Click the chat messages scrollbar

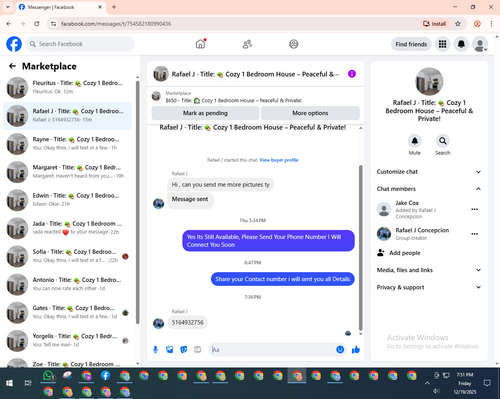(x=360, y=247)
